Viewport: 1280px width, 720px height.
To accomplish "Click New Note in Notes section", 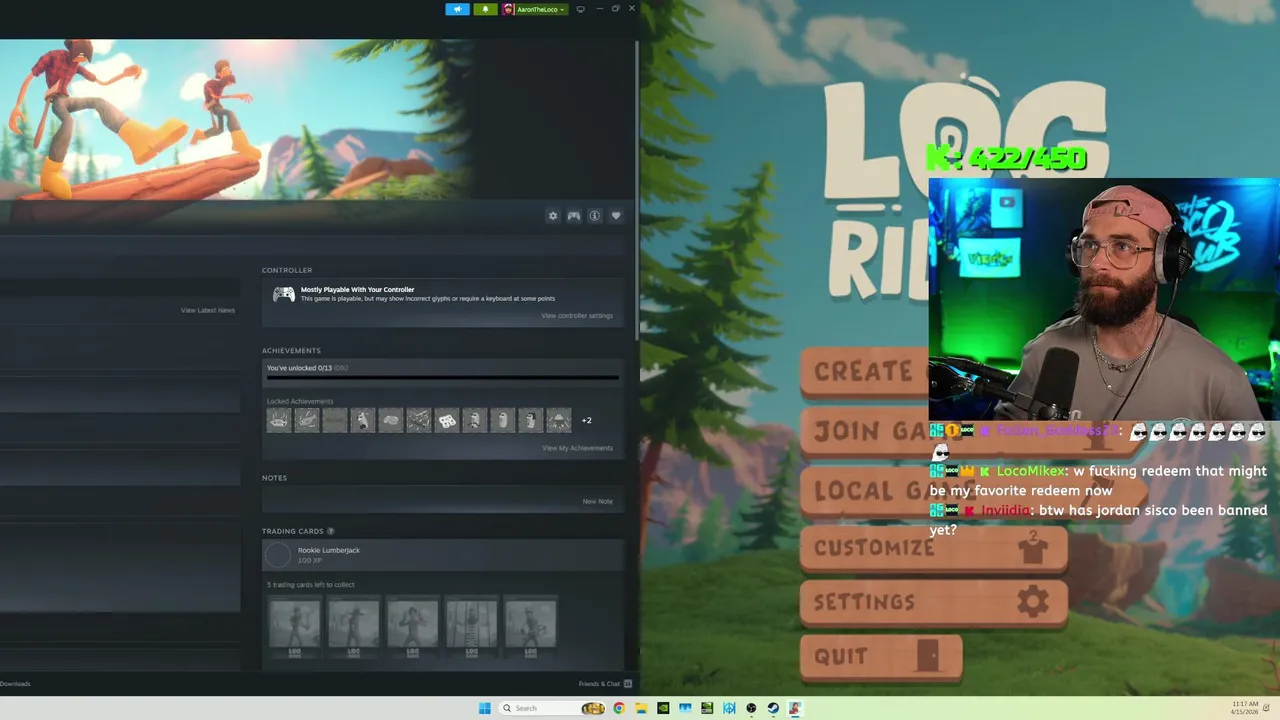I will (598, 501).
